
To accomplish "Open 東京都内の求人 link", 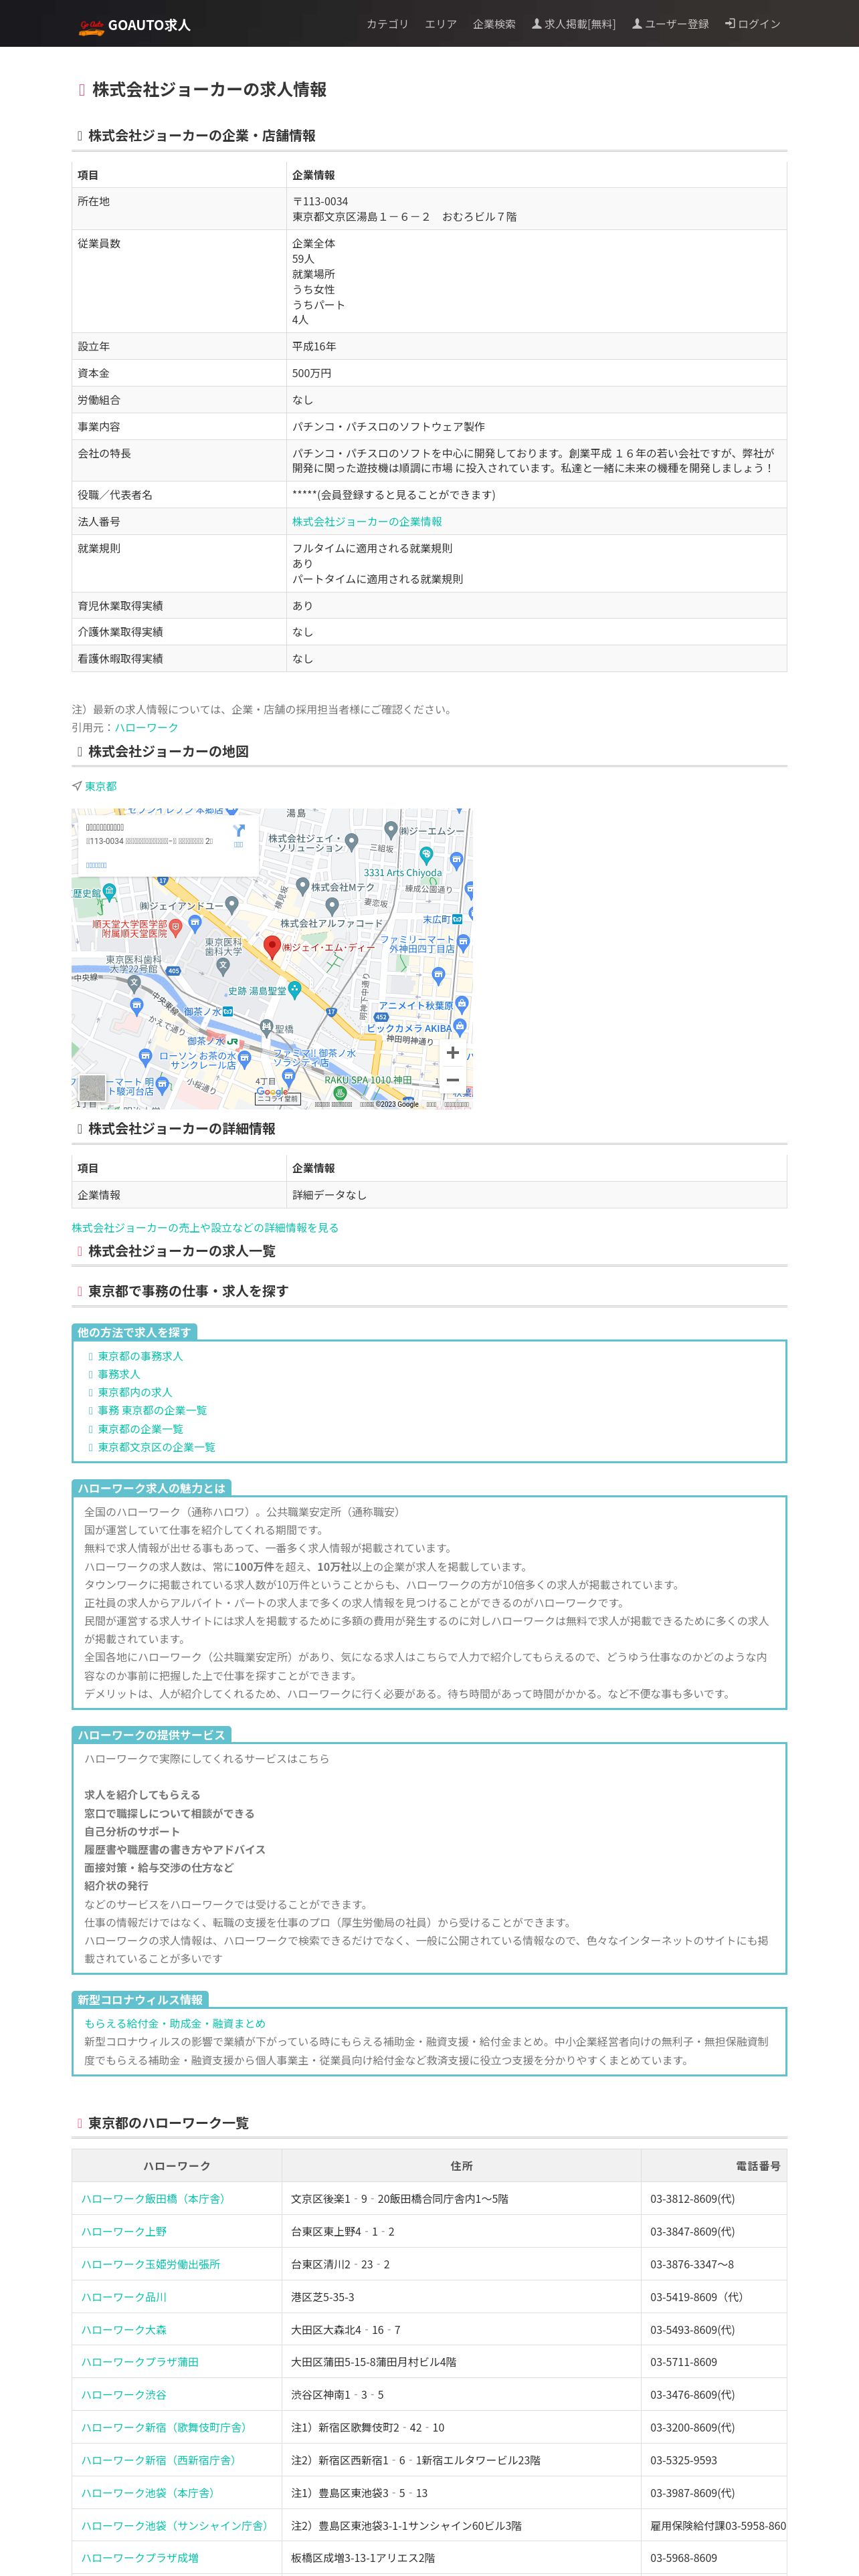I will pos(135,1392).
